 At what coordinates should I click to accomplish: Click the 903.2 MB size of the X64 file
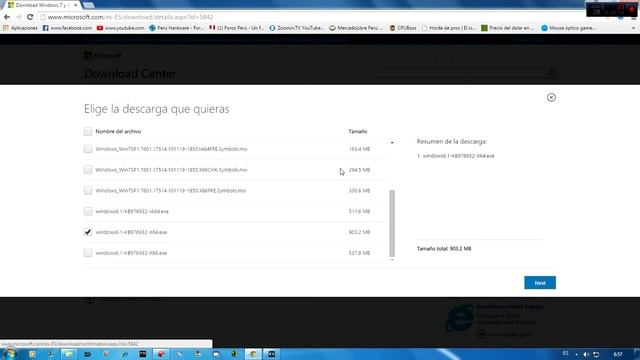(x=359, y=232)
